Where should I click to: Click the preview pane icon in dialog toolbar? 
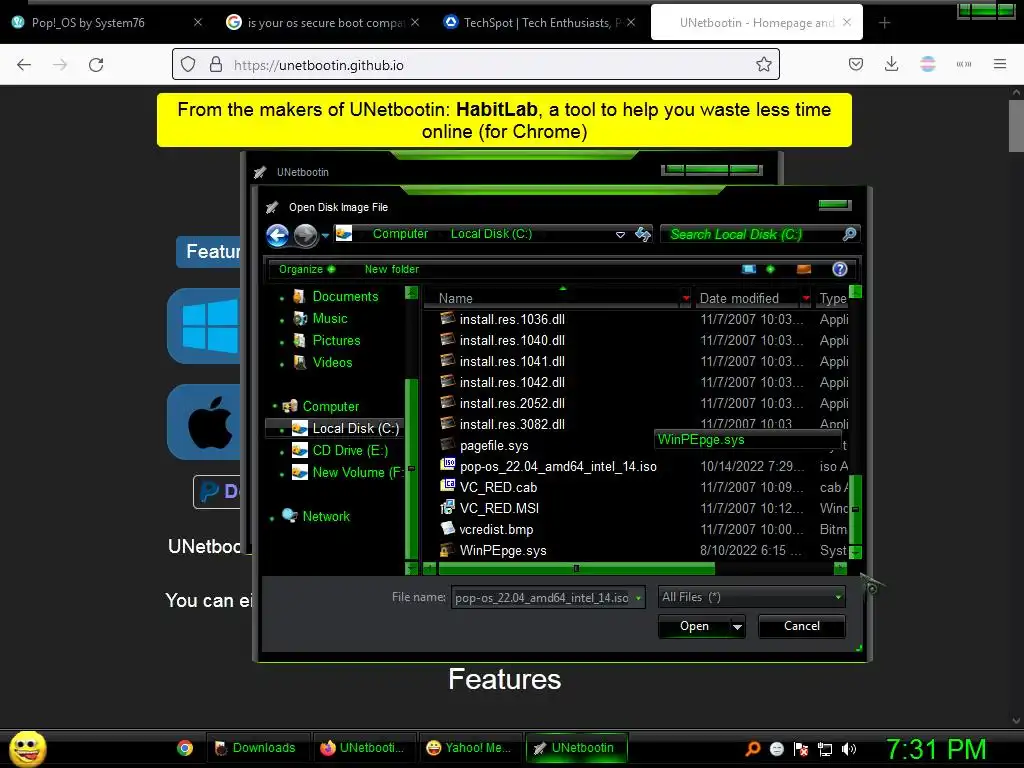coord(804,269)
